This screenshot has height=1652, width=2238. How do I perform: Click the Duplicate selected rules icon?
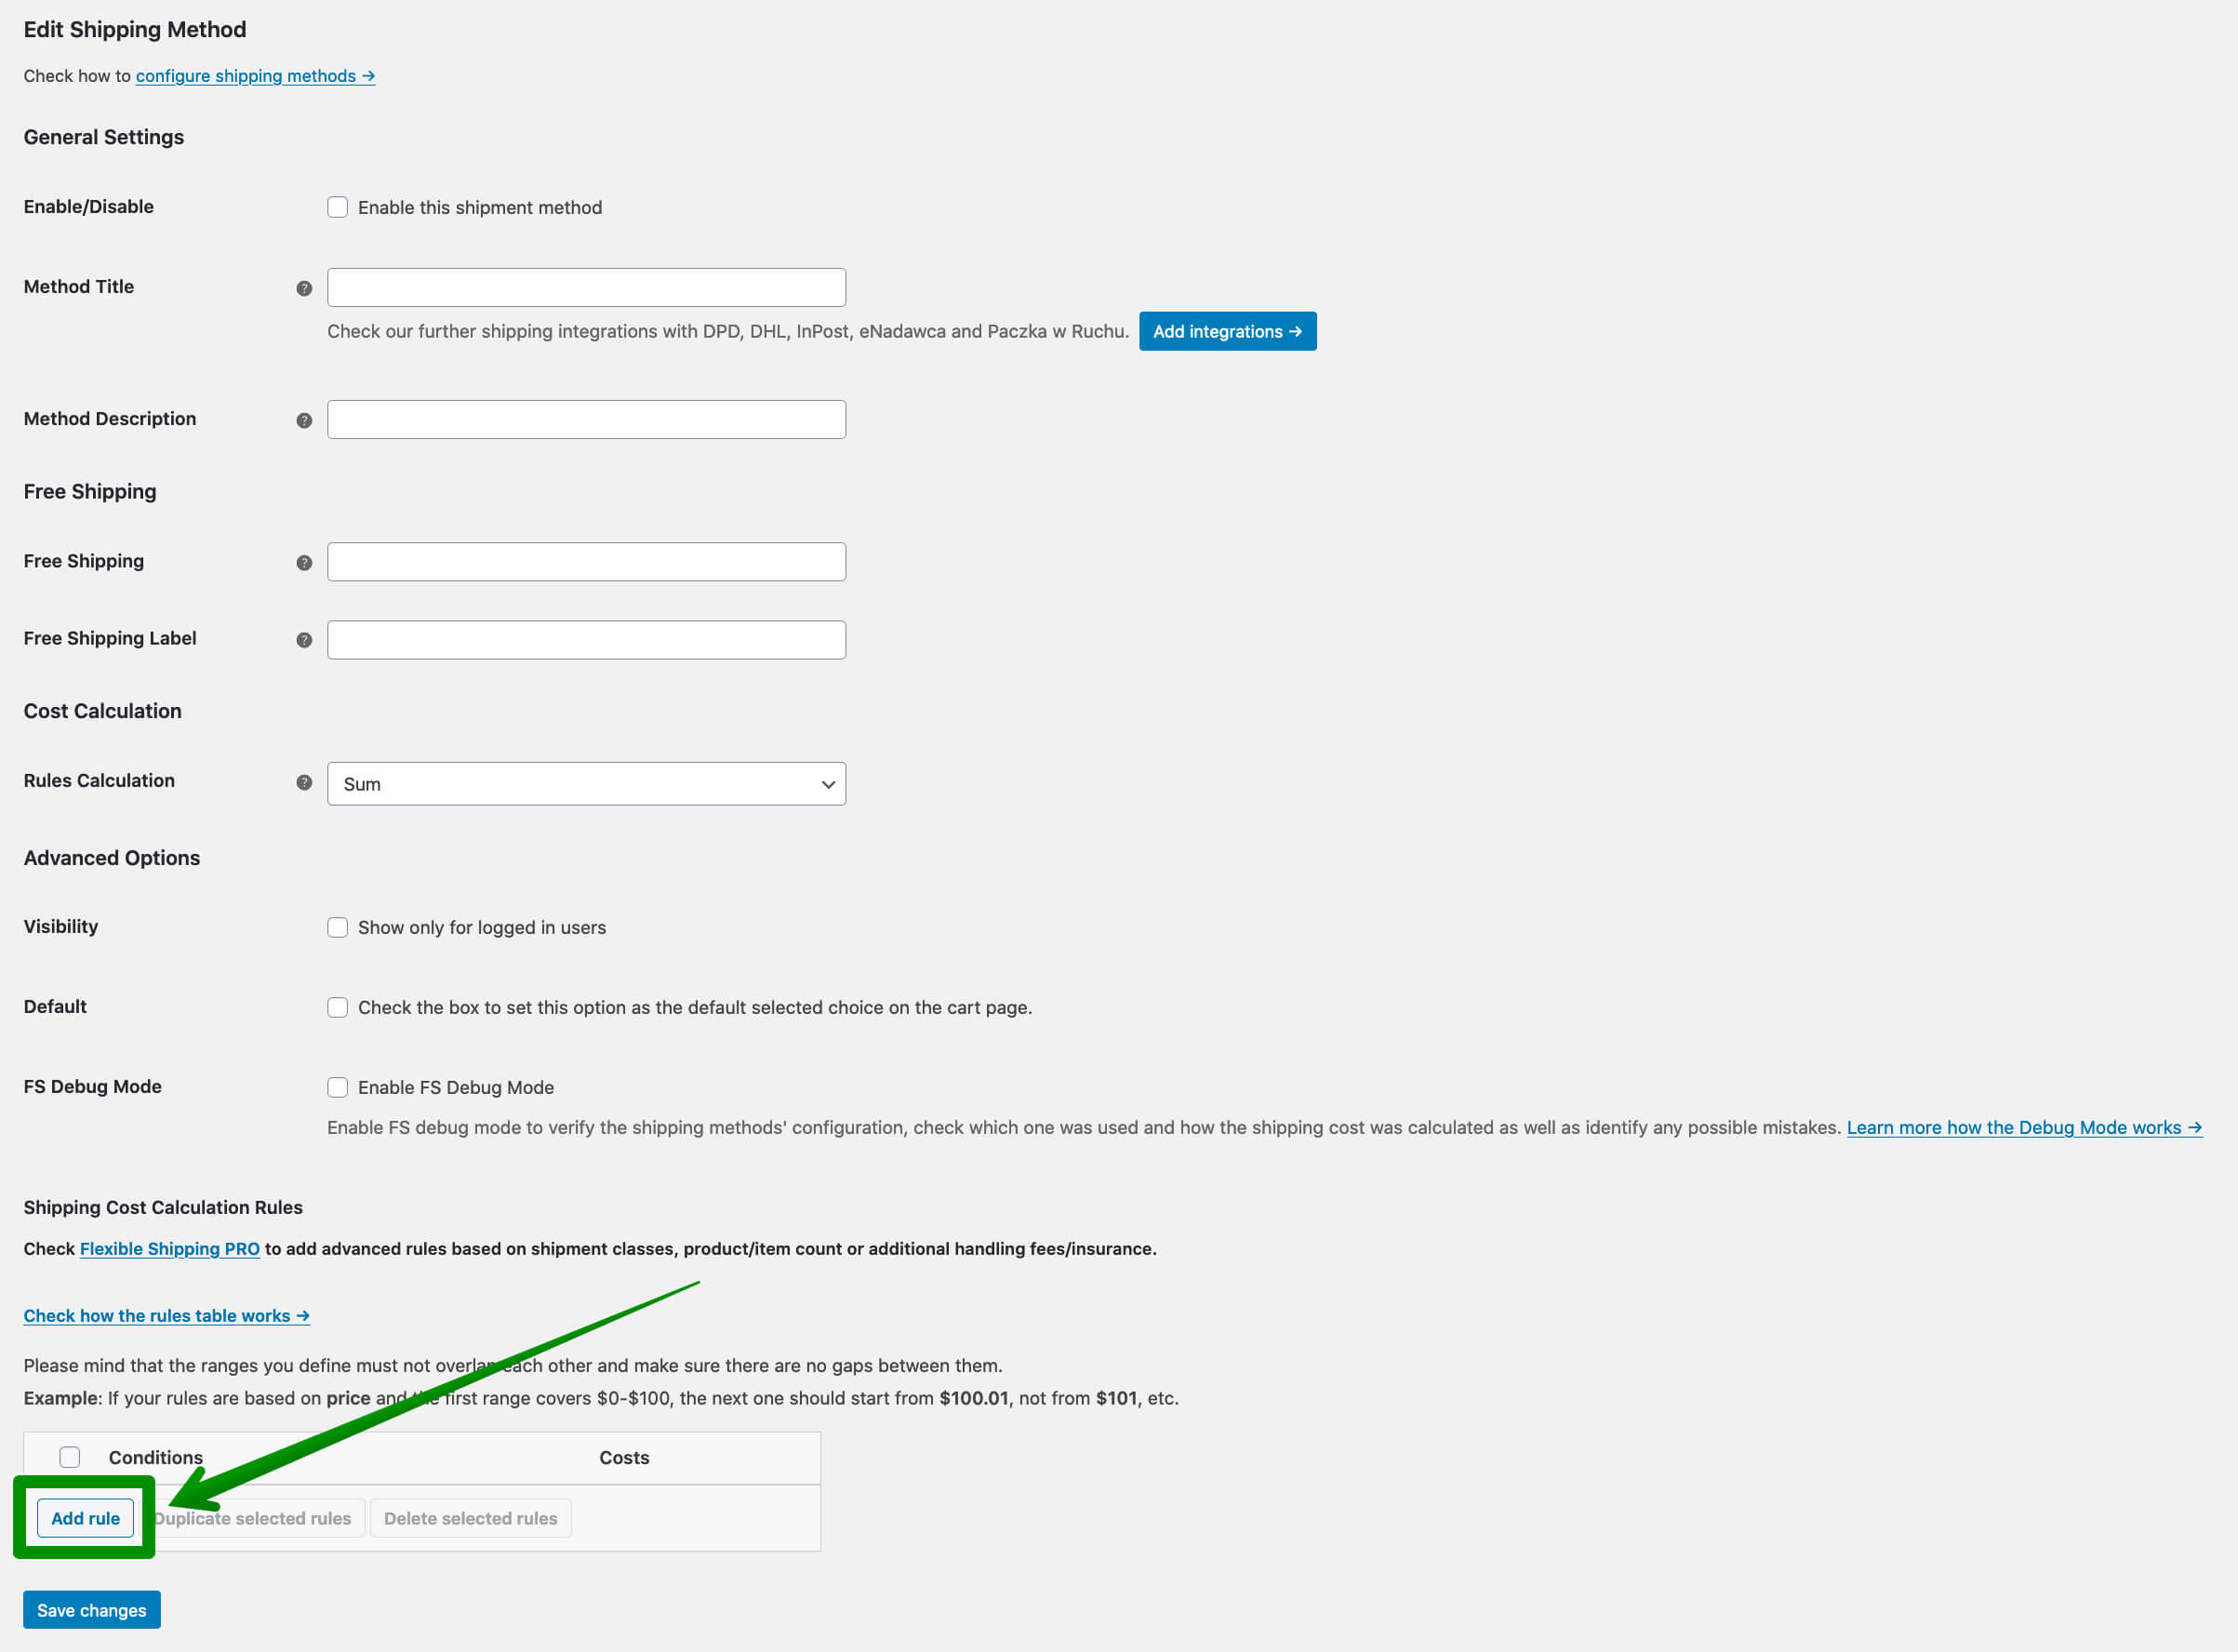point(250,1518)
